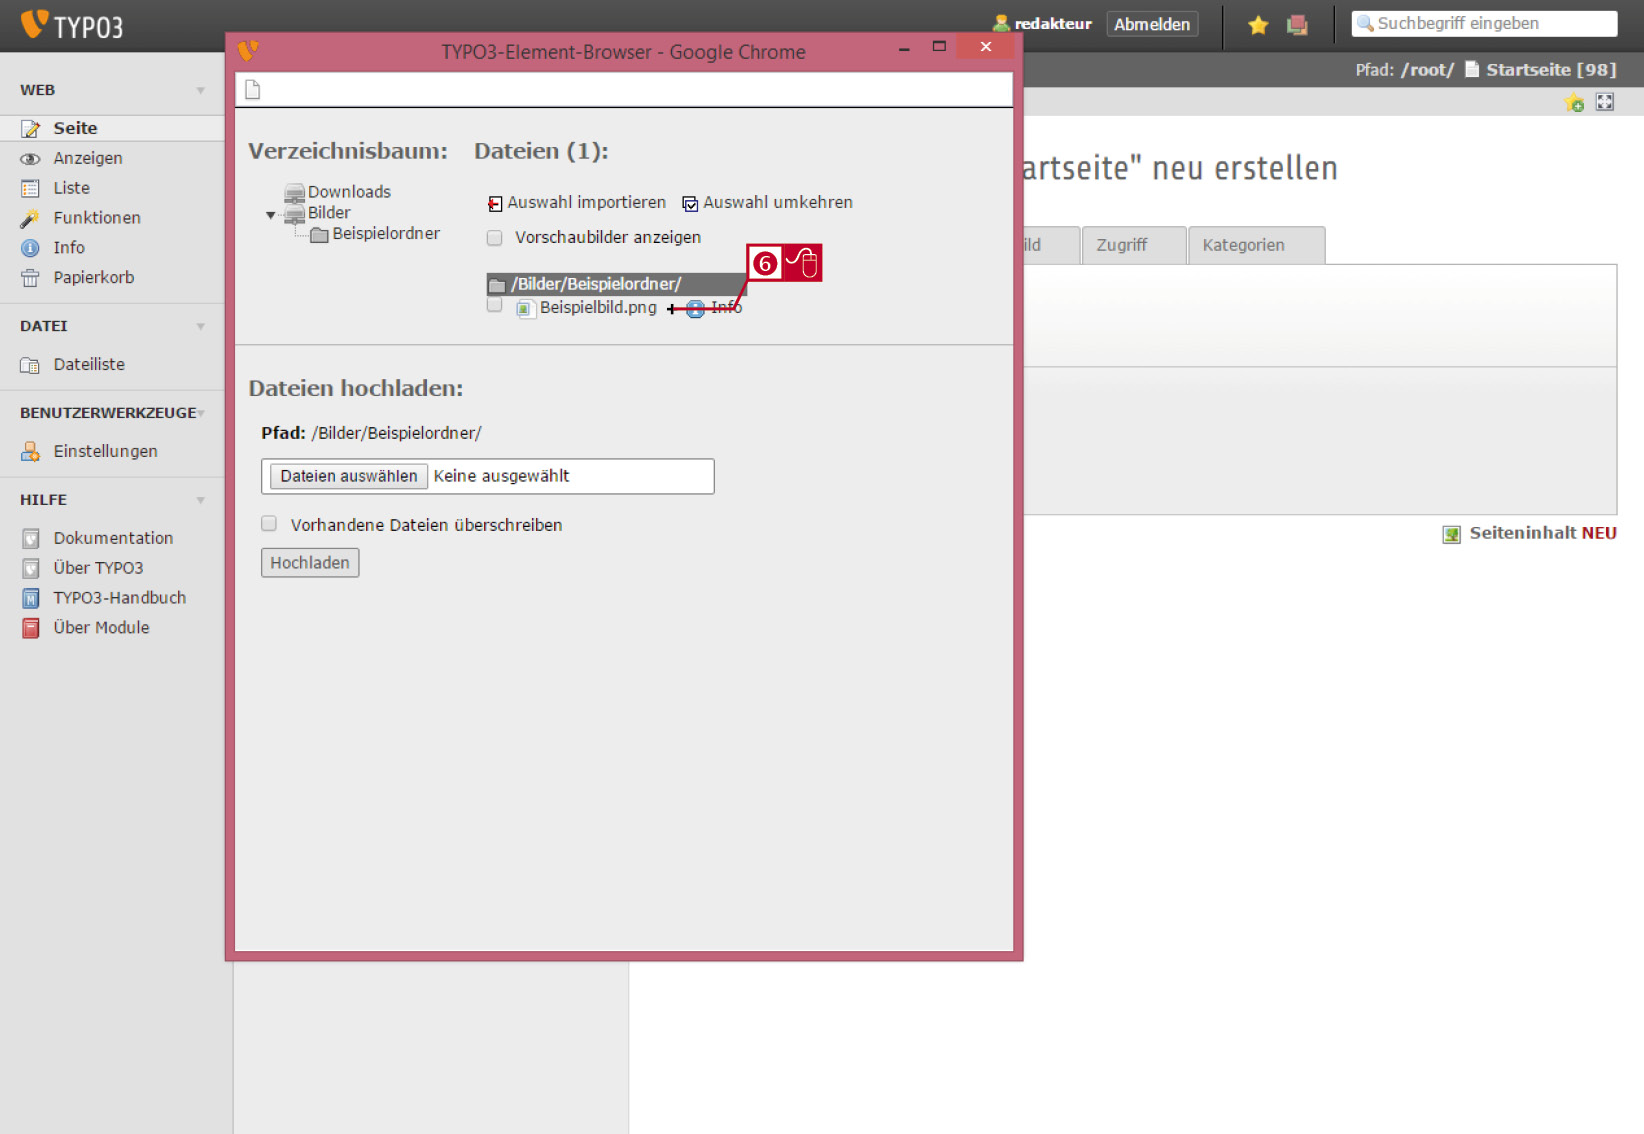The width and height of the screenshot is (1644, 1134).
Task: Click the Abmelden logout button
Action: [x=1152, y=24]
